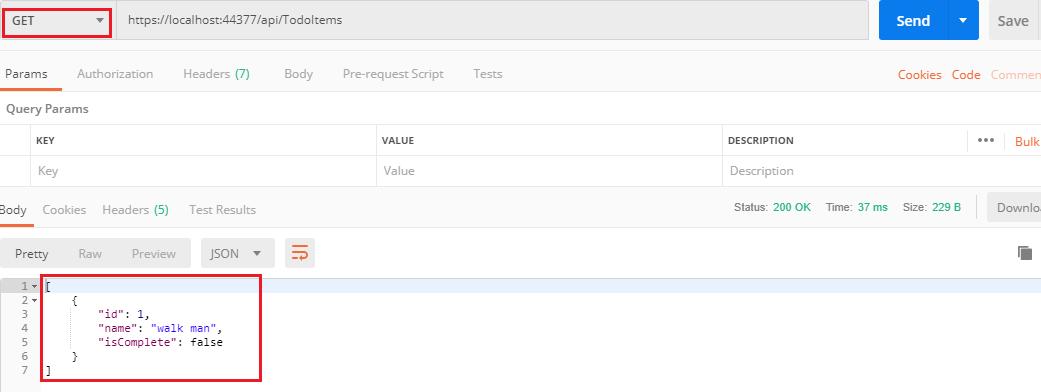This screenshot has height=392, width=1041.
Task: Open the request Headers (7) tab
Action: pyautogui.click(x=216, y=74)
